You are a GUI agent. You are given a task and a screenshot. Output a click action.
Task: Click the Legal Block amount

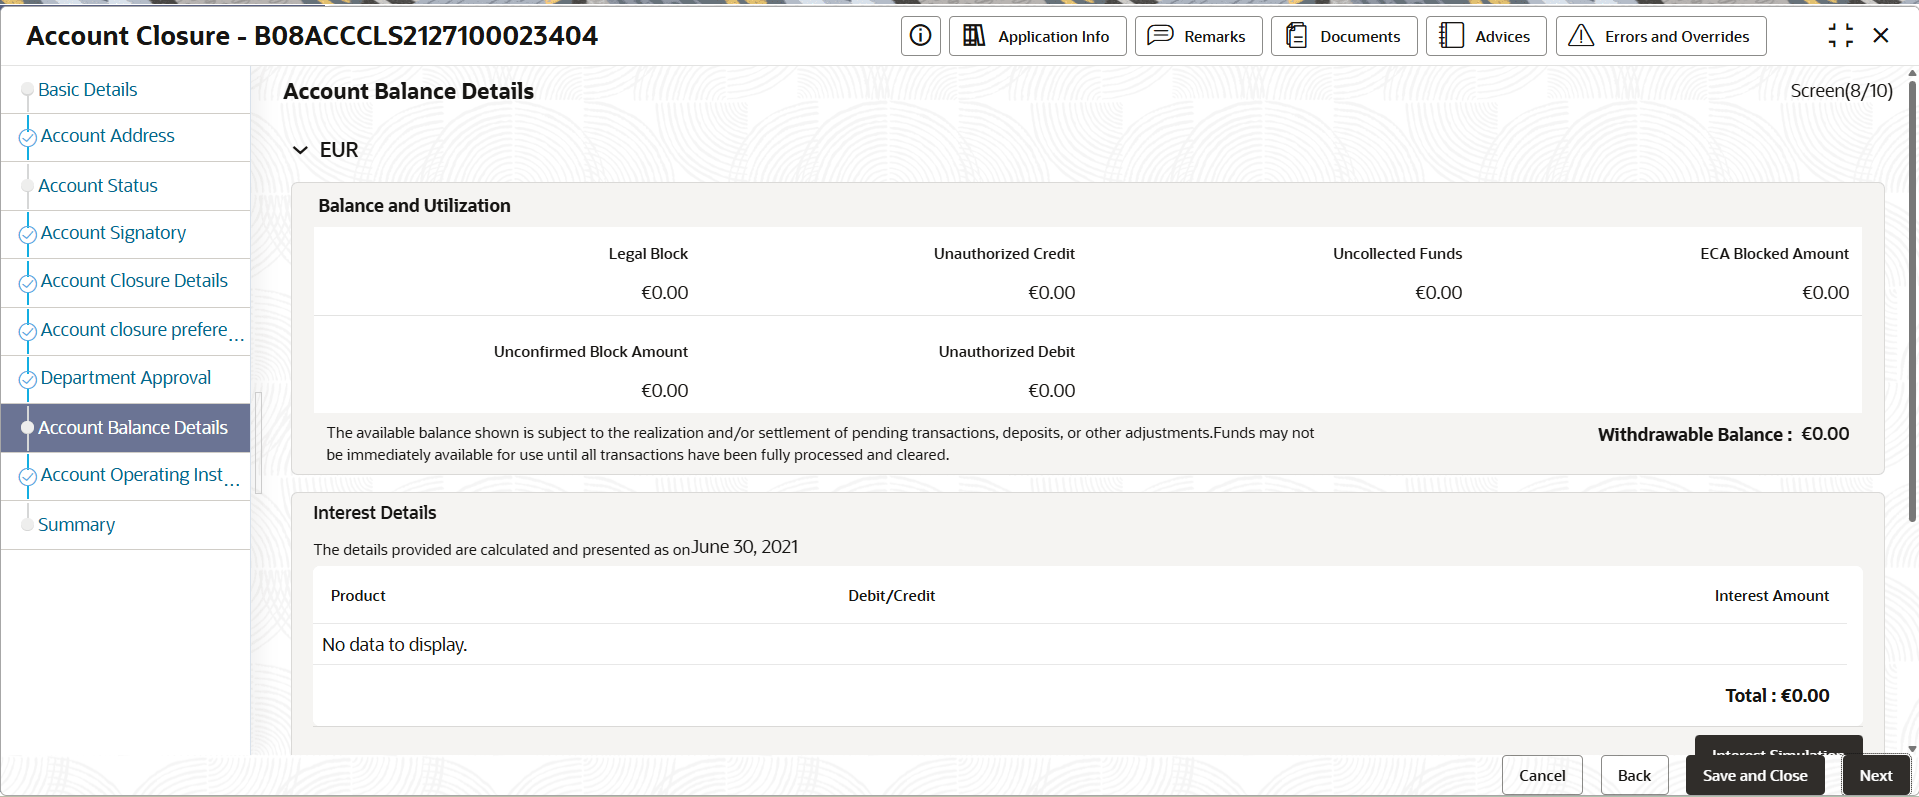click(x=665, y=293)
